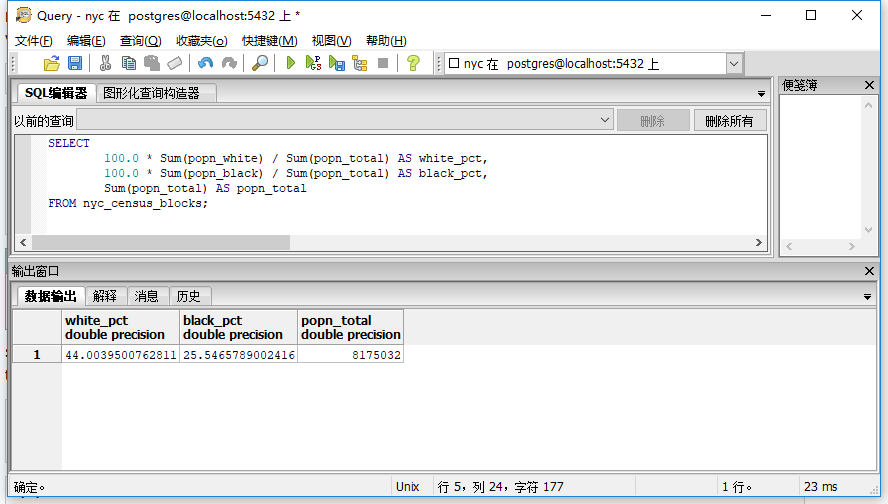Select the 历史 history tab

(189, 296)
